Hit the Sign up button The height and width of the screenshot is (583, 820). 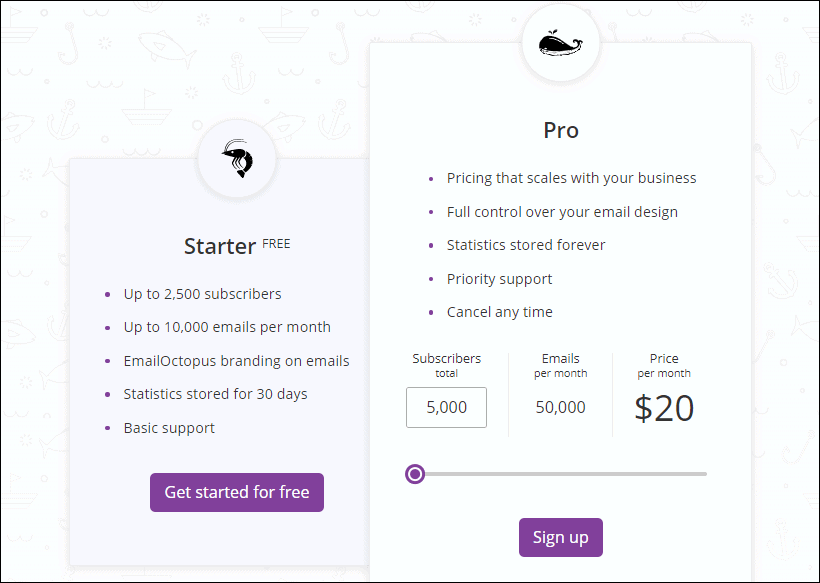pos(560,537)
